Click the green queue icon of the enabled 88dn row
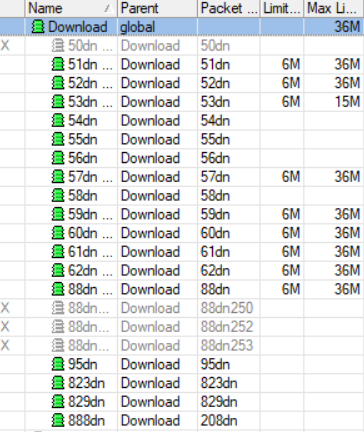Screen dimensions: 364x432 (58, 289)
